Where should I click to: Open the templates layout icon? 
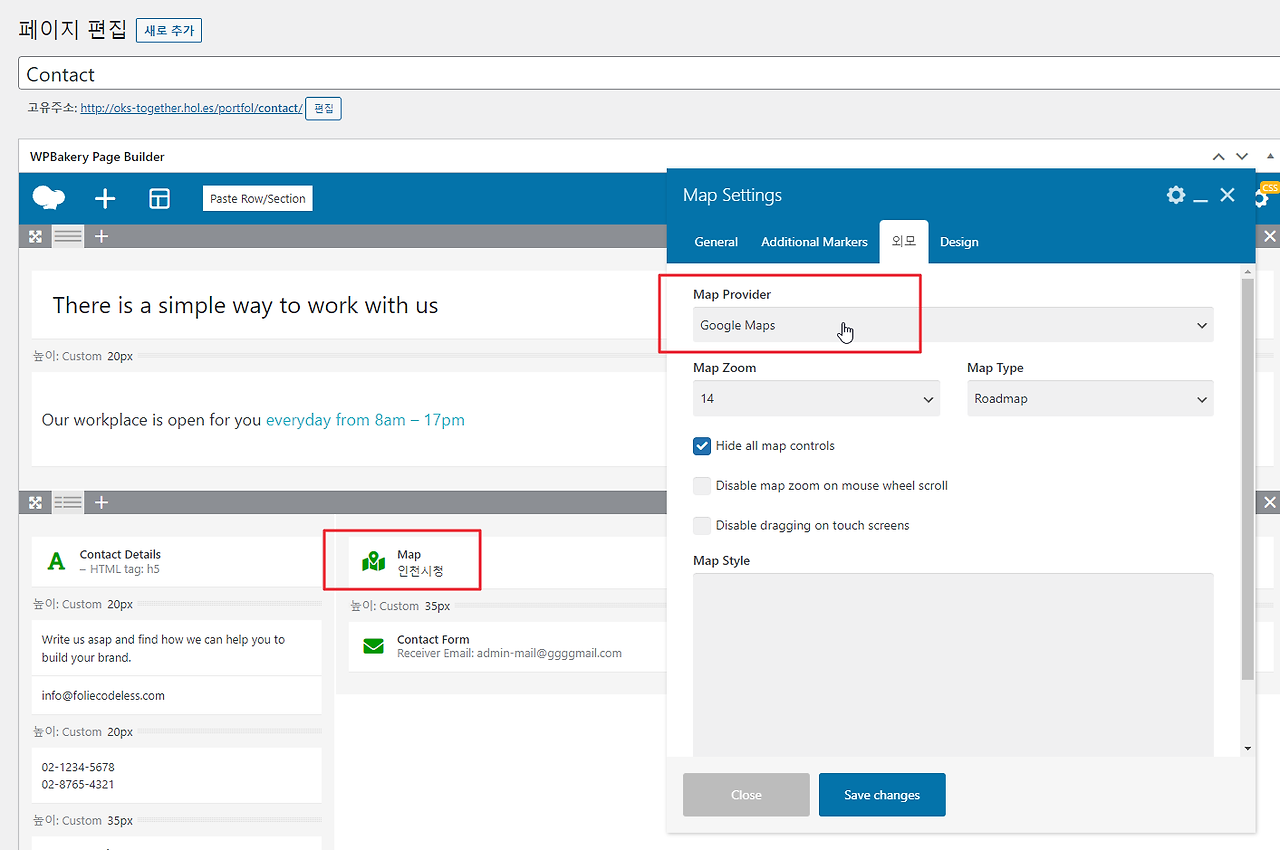click(160, 199)
